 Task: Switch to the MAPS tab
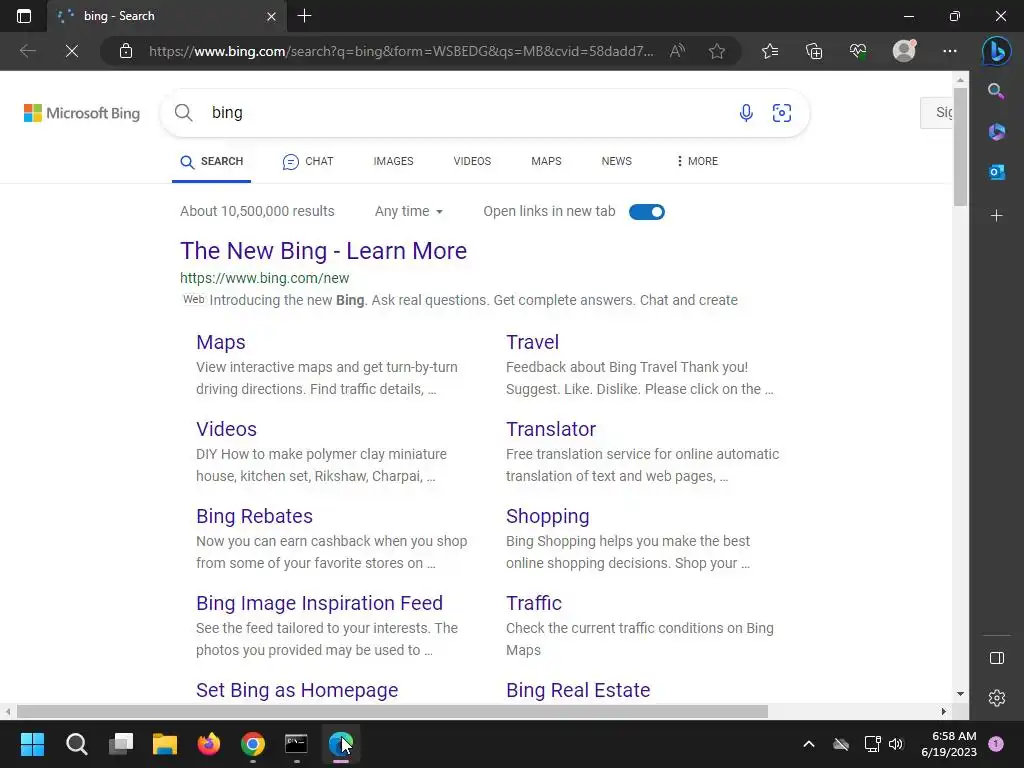tap(546, 161)
